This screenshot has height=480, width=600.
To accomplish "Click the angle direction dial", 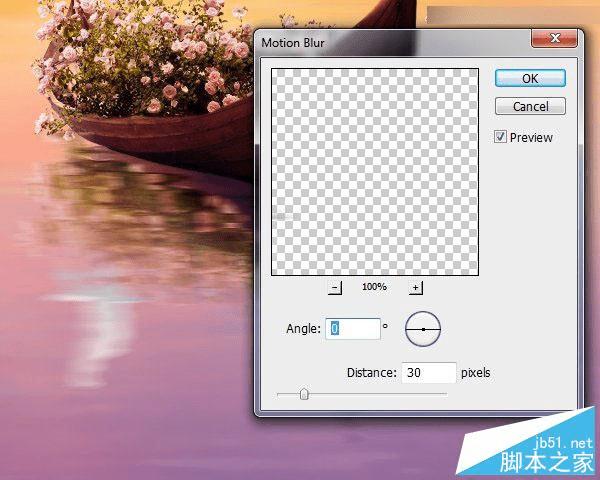I will coord(423,329).
